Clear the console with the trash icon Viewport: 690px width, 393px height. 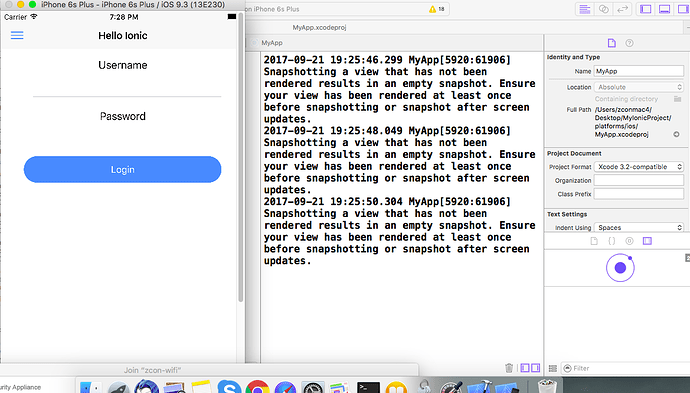point(509,368)
